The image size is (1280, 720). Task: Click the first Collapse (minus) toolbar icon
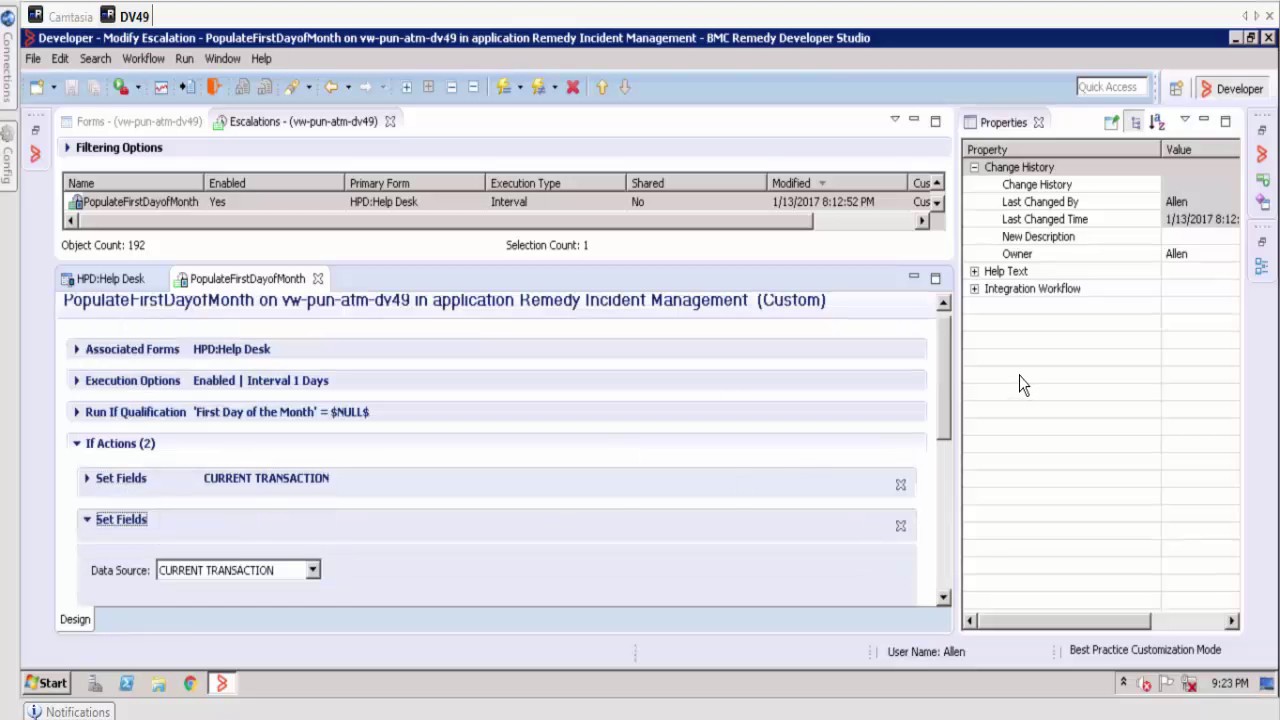(451, 88)
